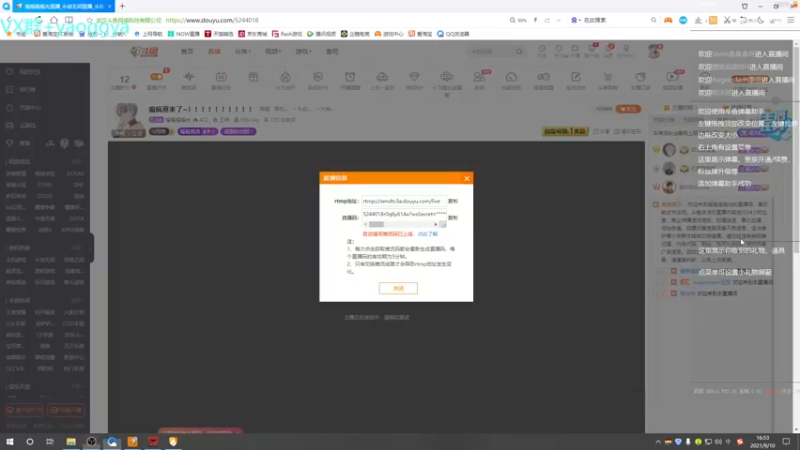Close the dialog with the orange X button
This screenshot has height=450, width=800.
[466, 178]
